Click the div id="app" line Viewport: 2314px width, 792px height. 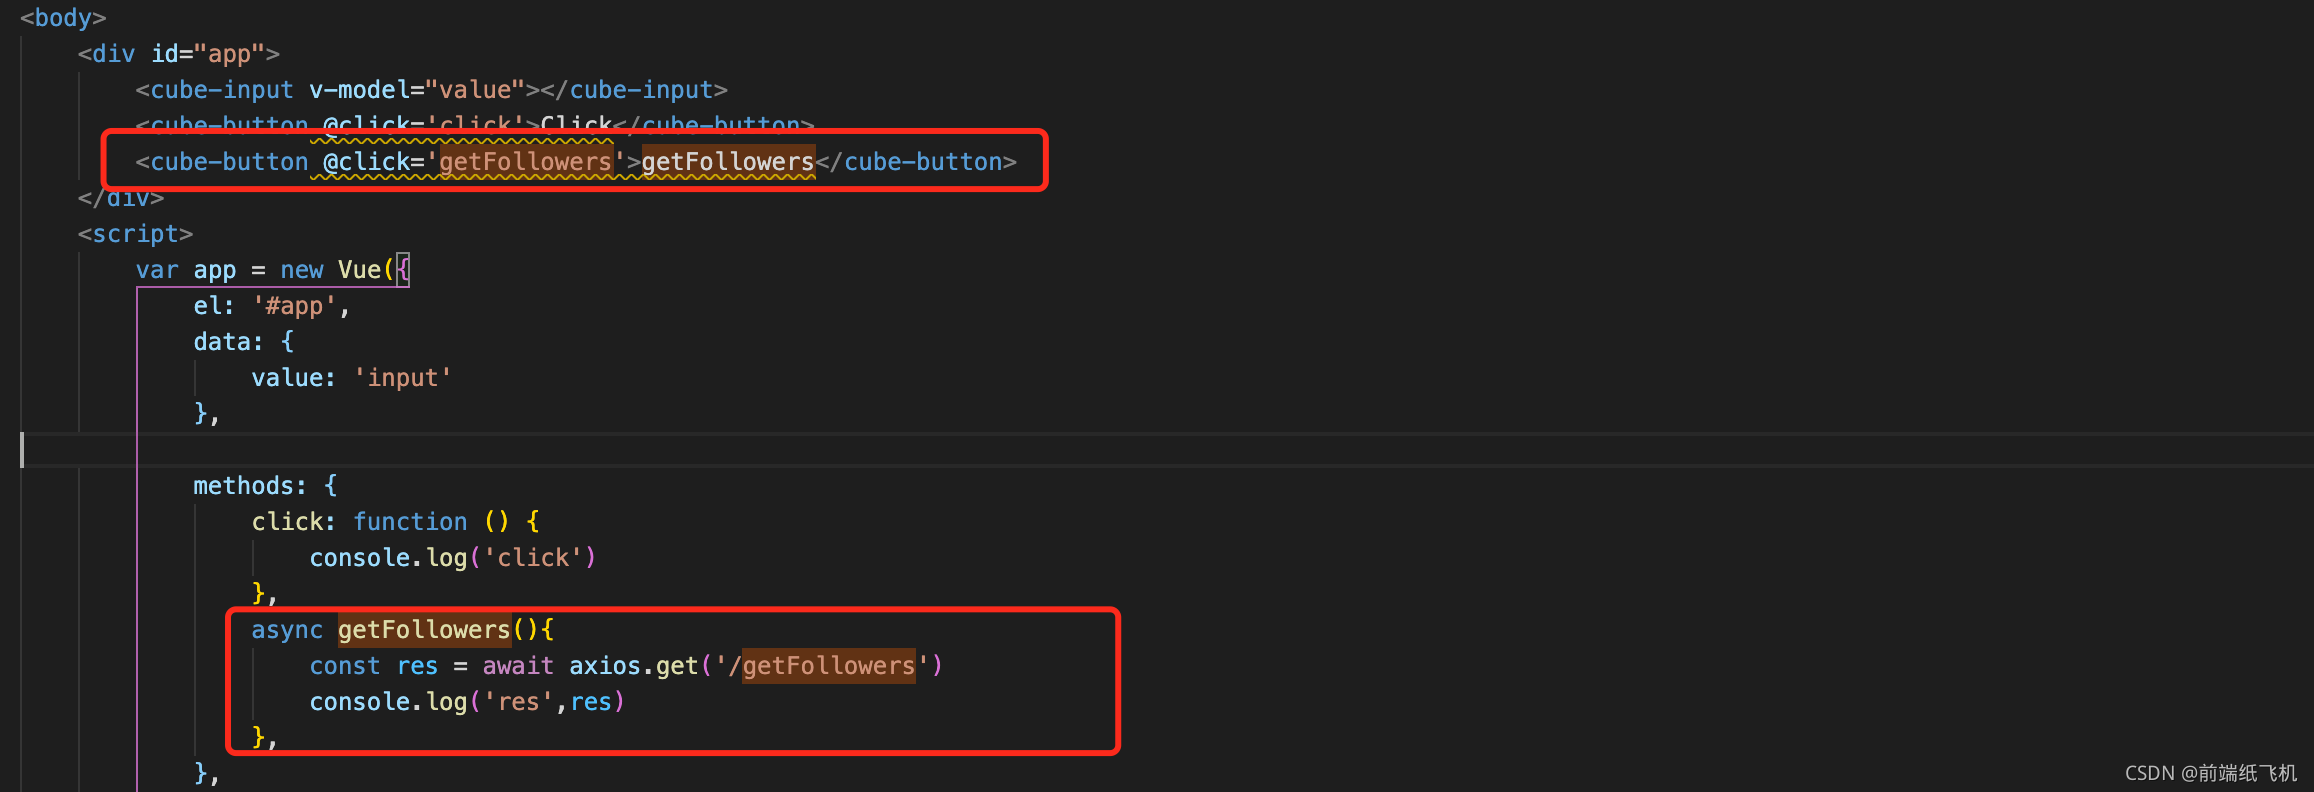179,54
